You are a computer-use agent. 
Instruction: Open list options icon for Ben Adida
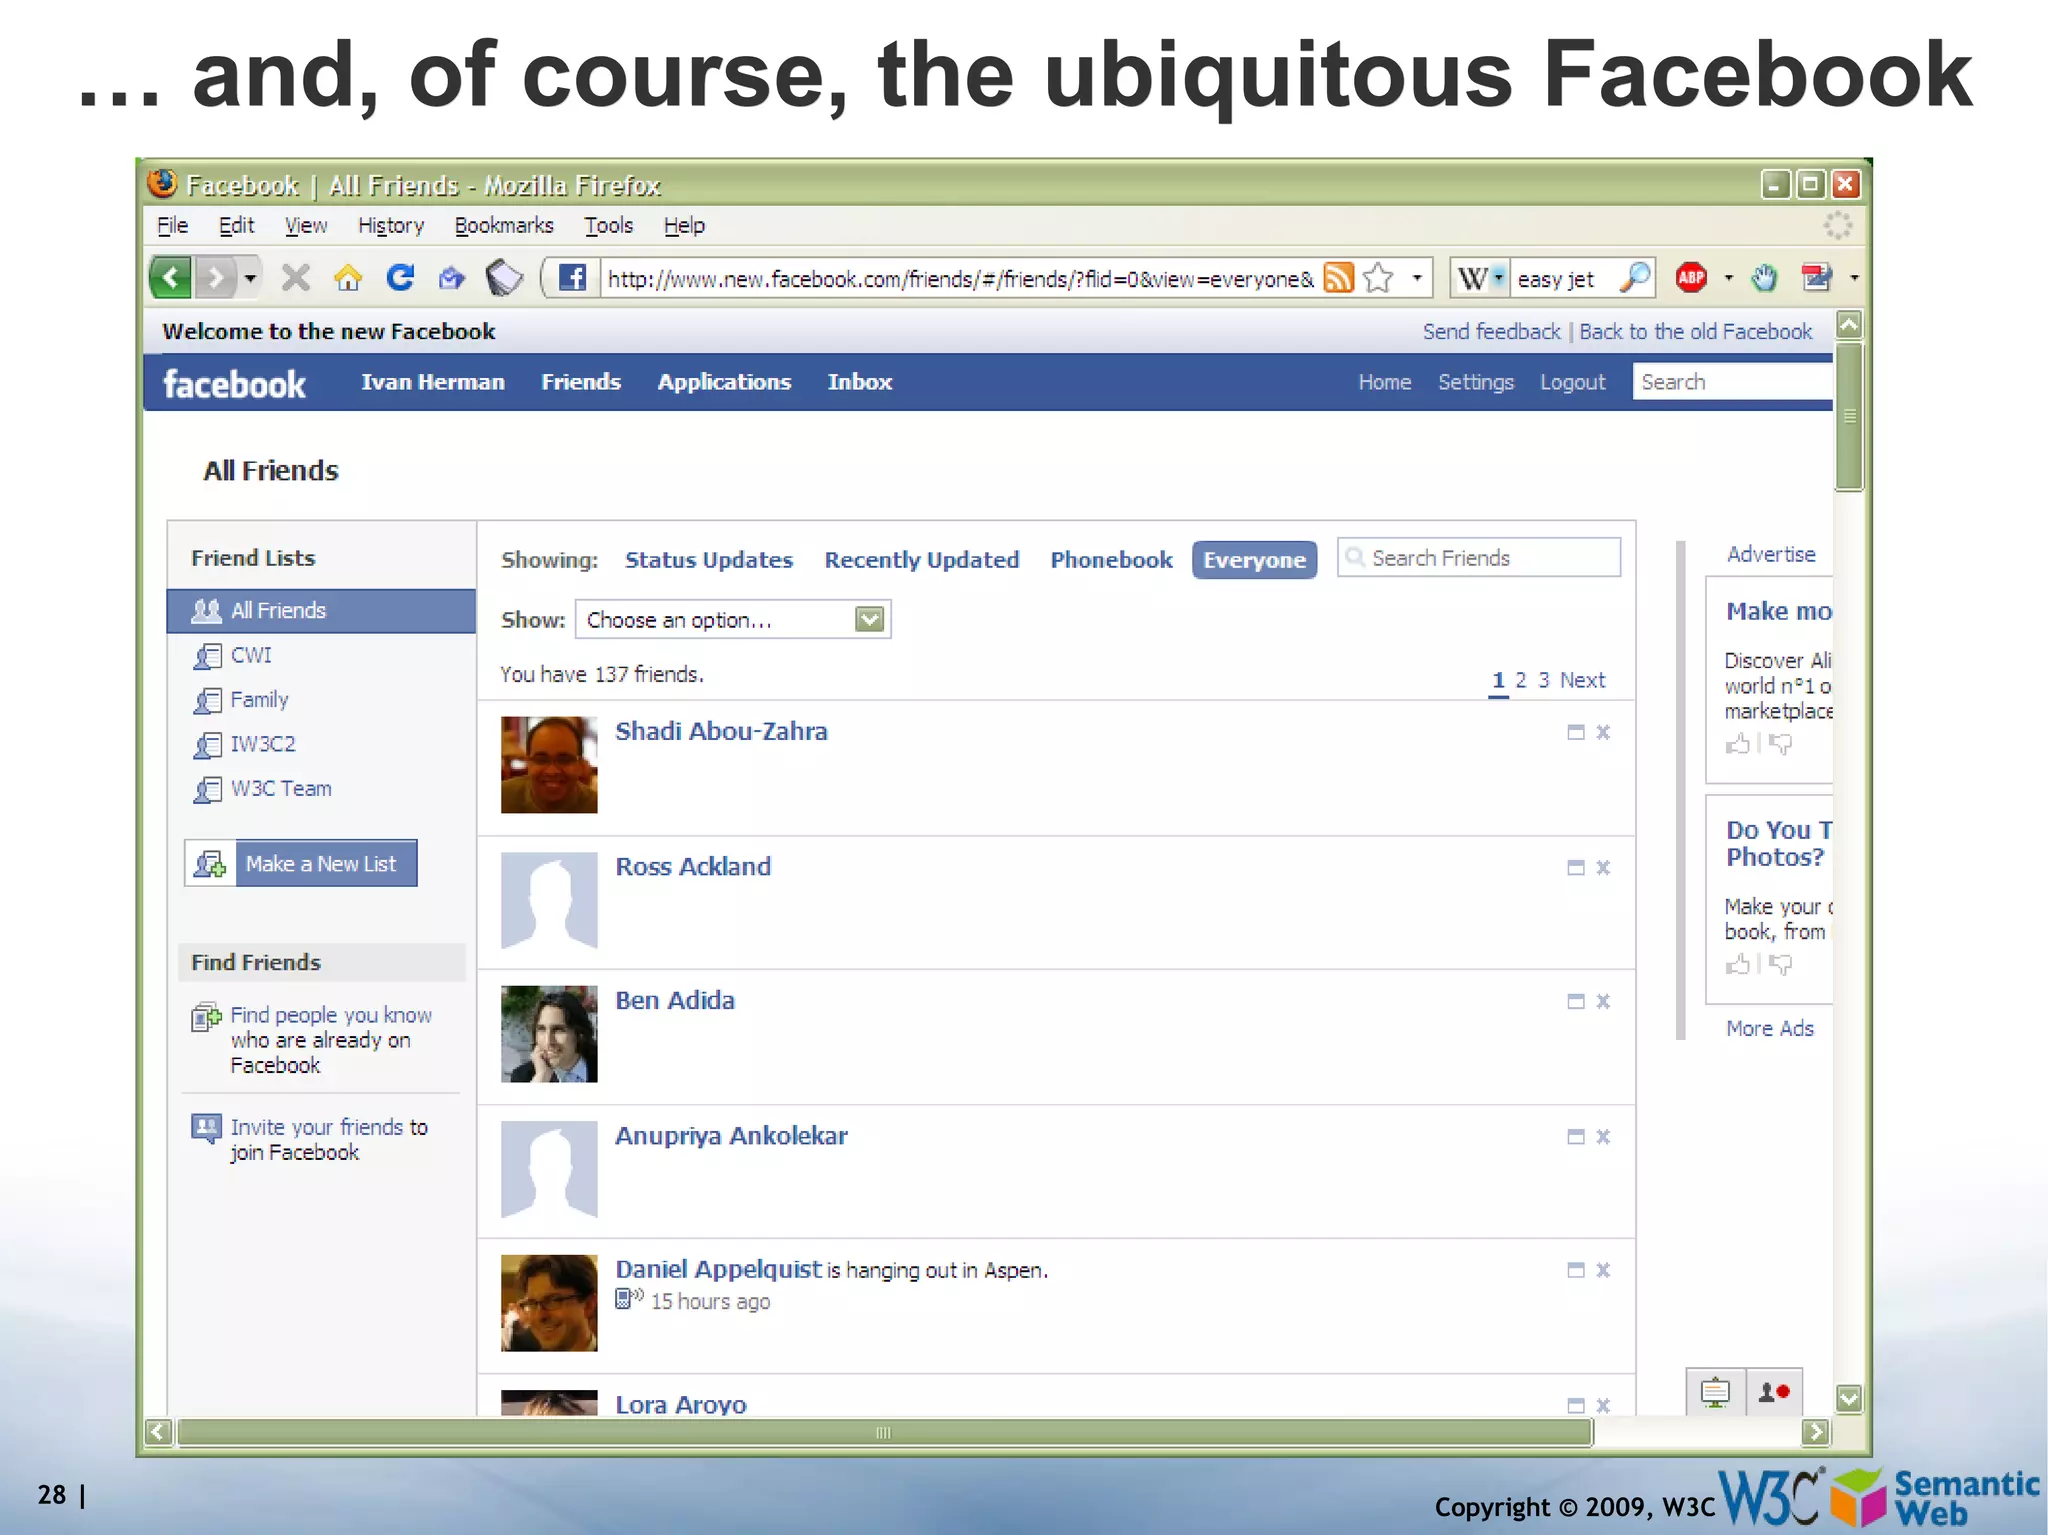point(1576,1001)
